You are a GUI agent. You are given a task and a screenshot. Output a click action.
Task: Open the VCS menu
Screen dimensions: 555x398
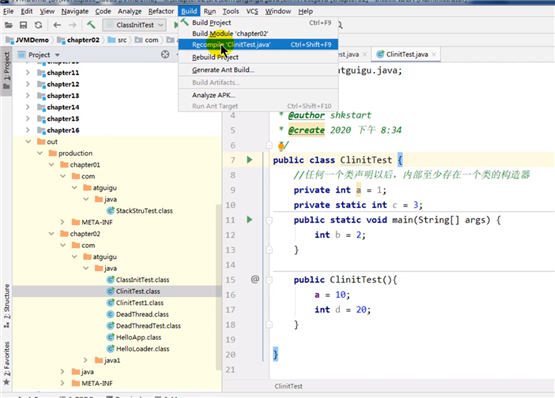[x=252, y=11]
